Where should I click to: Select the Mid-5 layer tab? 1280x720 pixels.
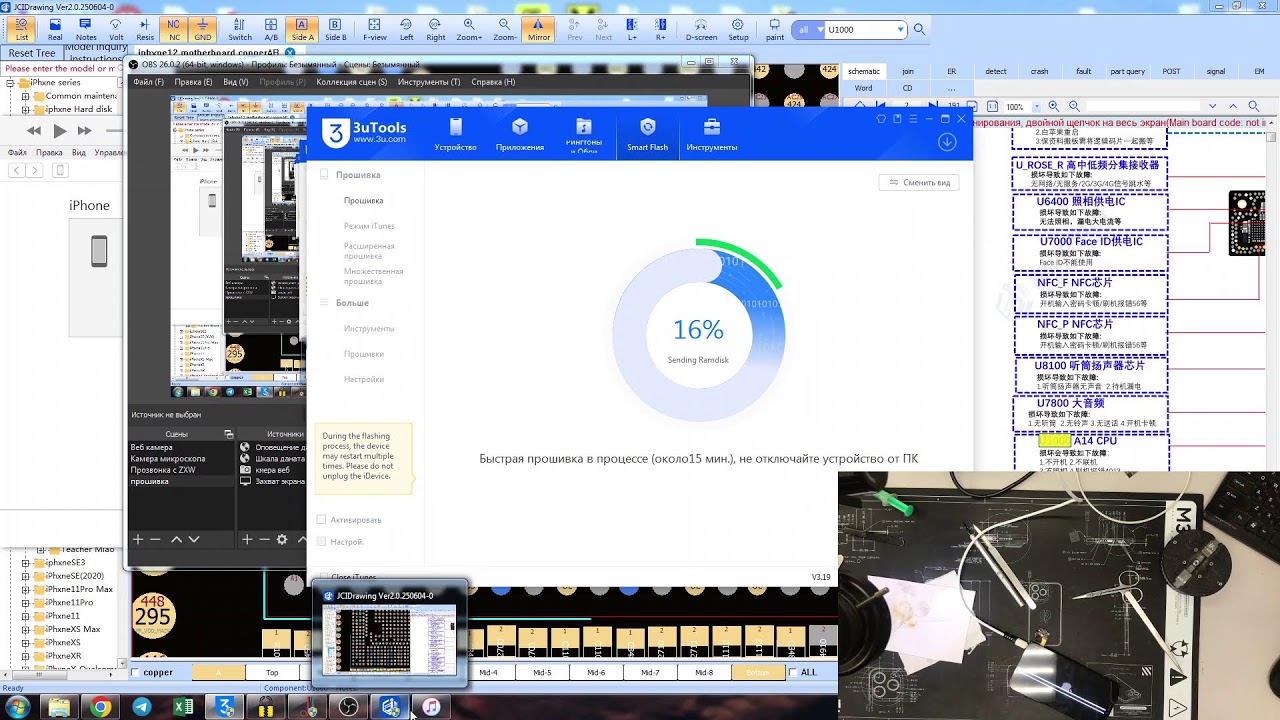tap(542, 673)
